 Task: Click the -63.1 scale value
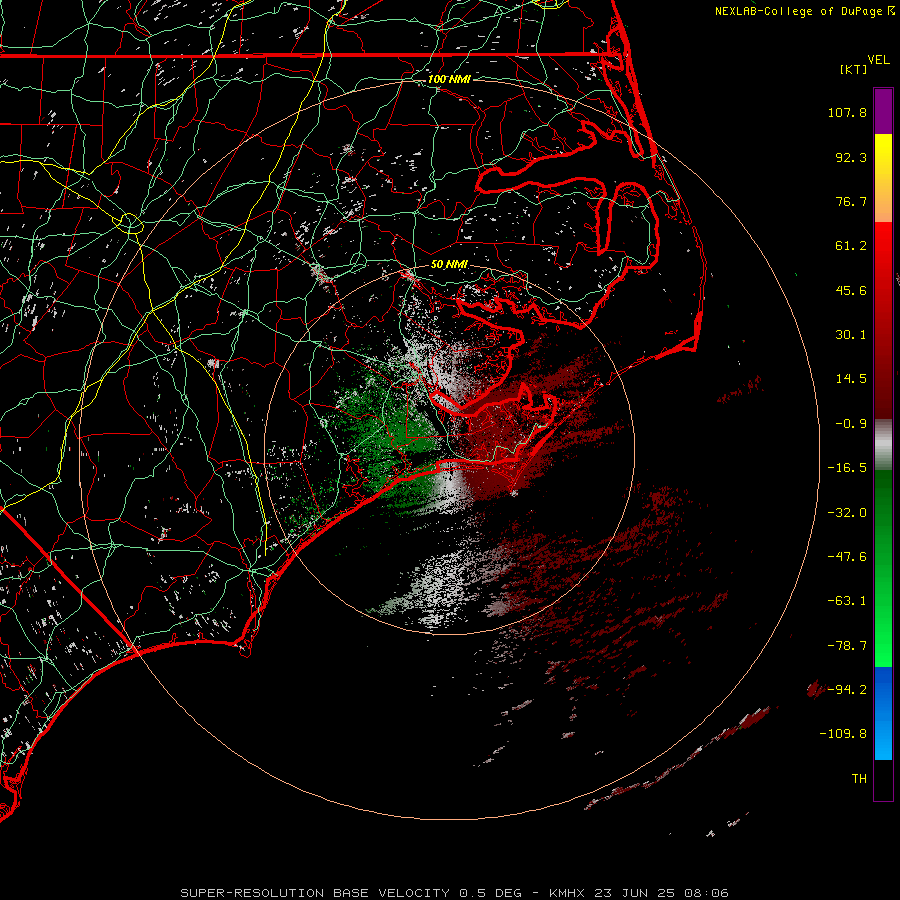click(847, 601)
